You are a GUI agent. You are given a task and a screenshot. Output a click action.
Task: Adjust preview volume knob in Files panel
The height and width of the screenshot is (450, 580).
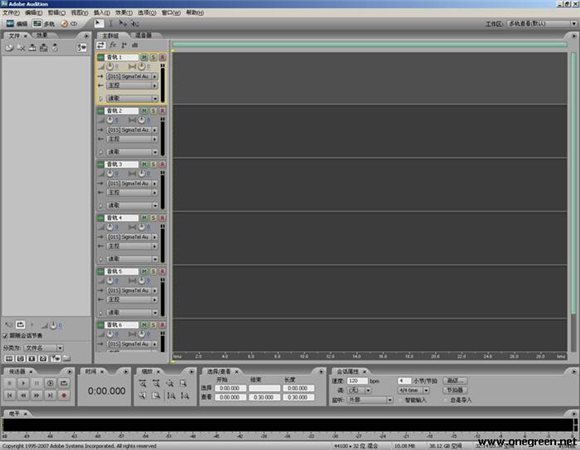click(53, 325)
